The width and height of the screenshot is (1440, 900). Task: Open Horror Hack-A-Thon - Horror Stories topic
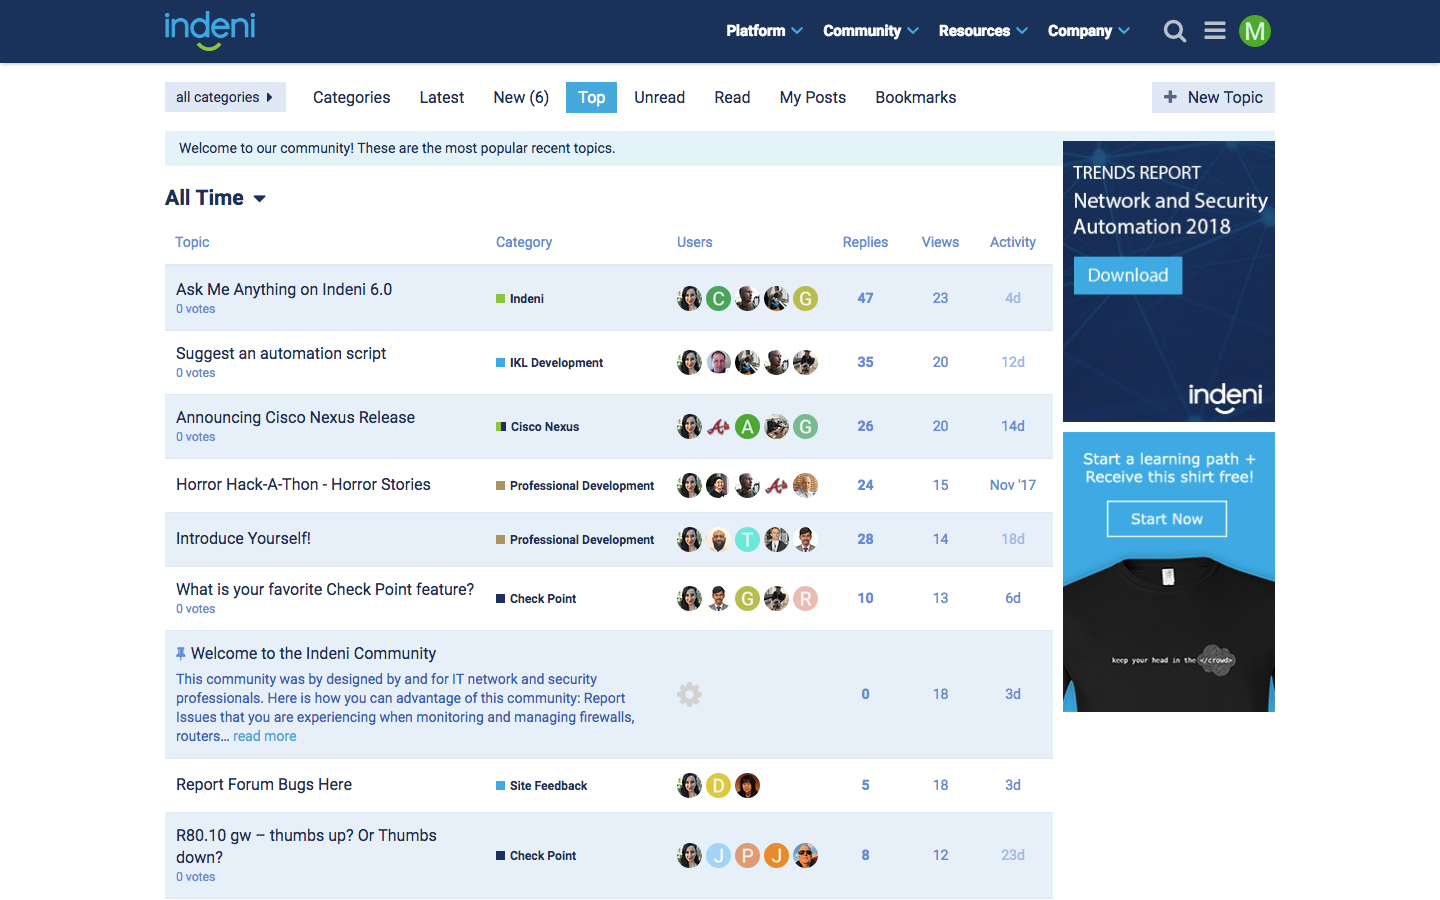[x=303, y=484]
